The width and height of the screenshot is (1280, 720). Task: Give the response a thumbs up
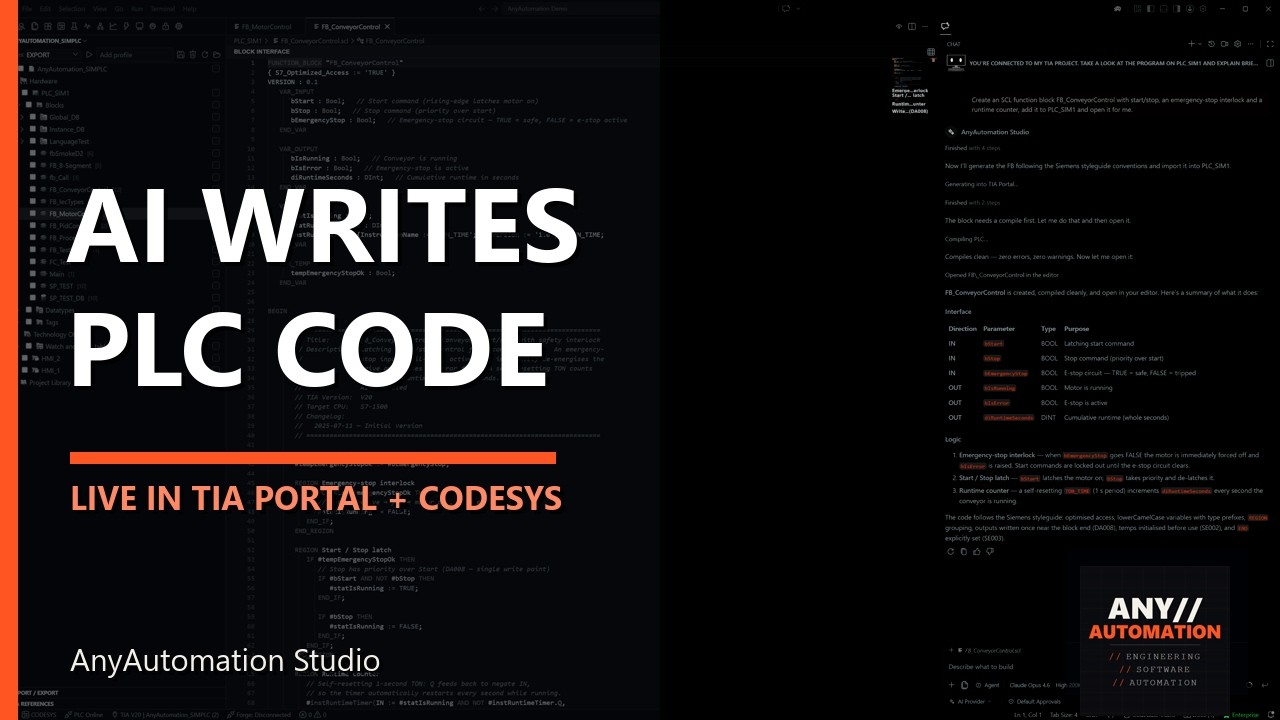pos(975,551)
